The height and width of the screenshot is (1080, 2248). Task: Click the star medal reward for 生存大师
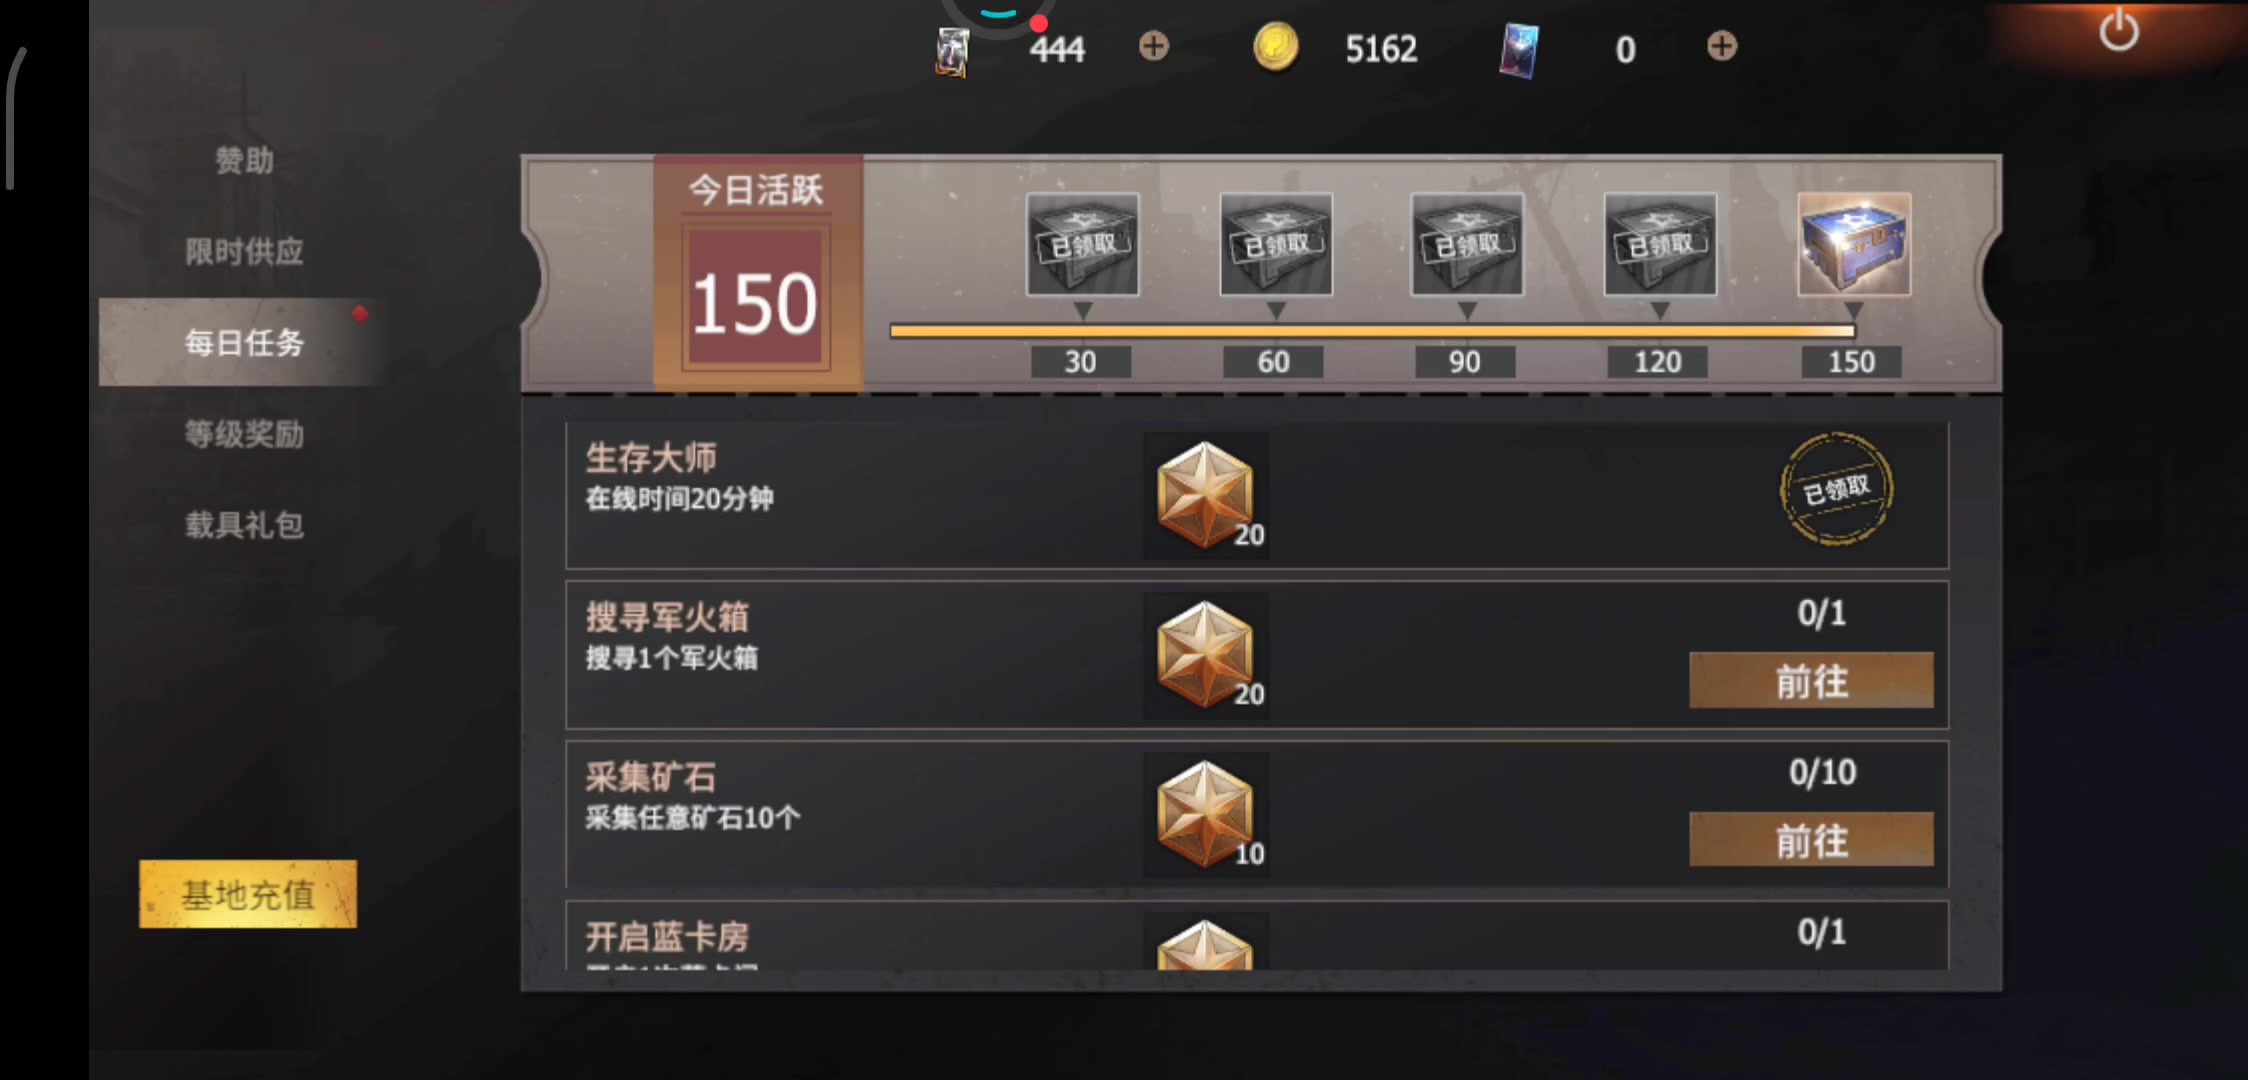1207,496
